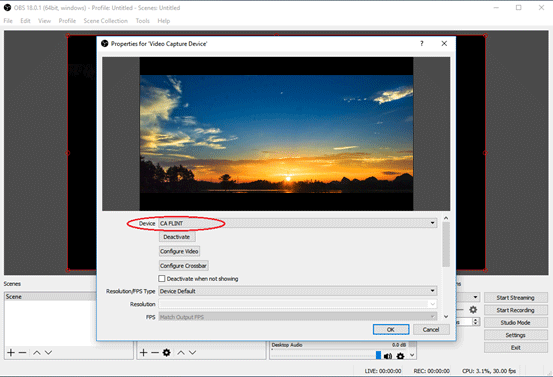
Task: Add a new scene with the plus icon in Scenes
Action: pos(11,352)
